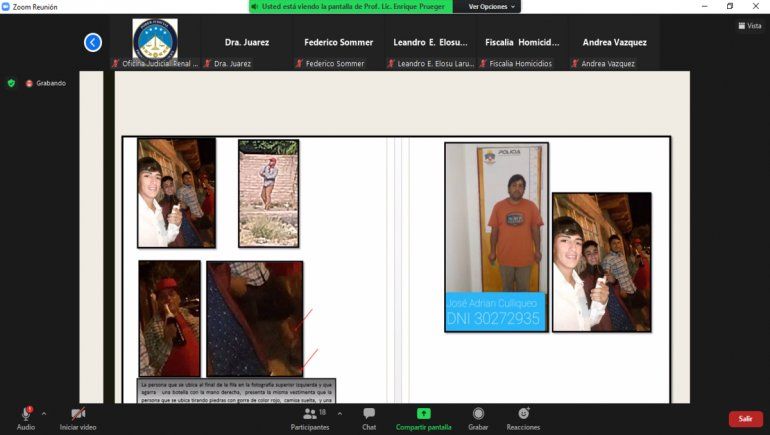Expand audio options caret next to Audio
Screen dimensions: 770x435
click(44, 413)
